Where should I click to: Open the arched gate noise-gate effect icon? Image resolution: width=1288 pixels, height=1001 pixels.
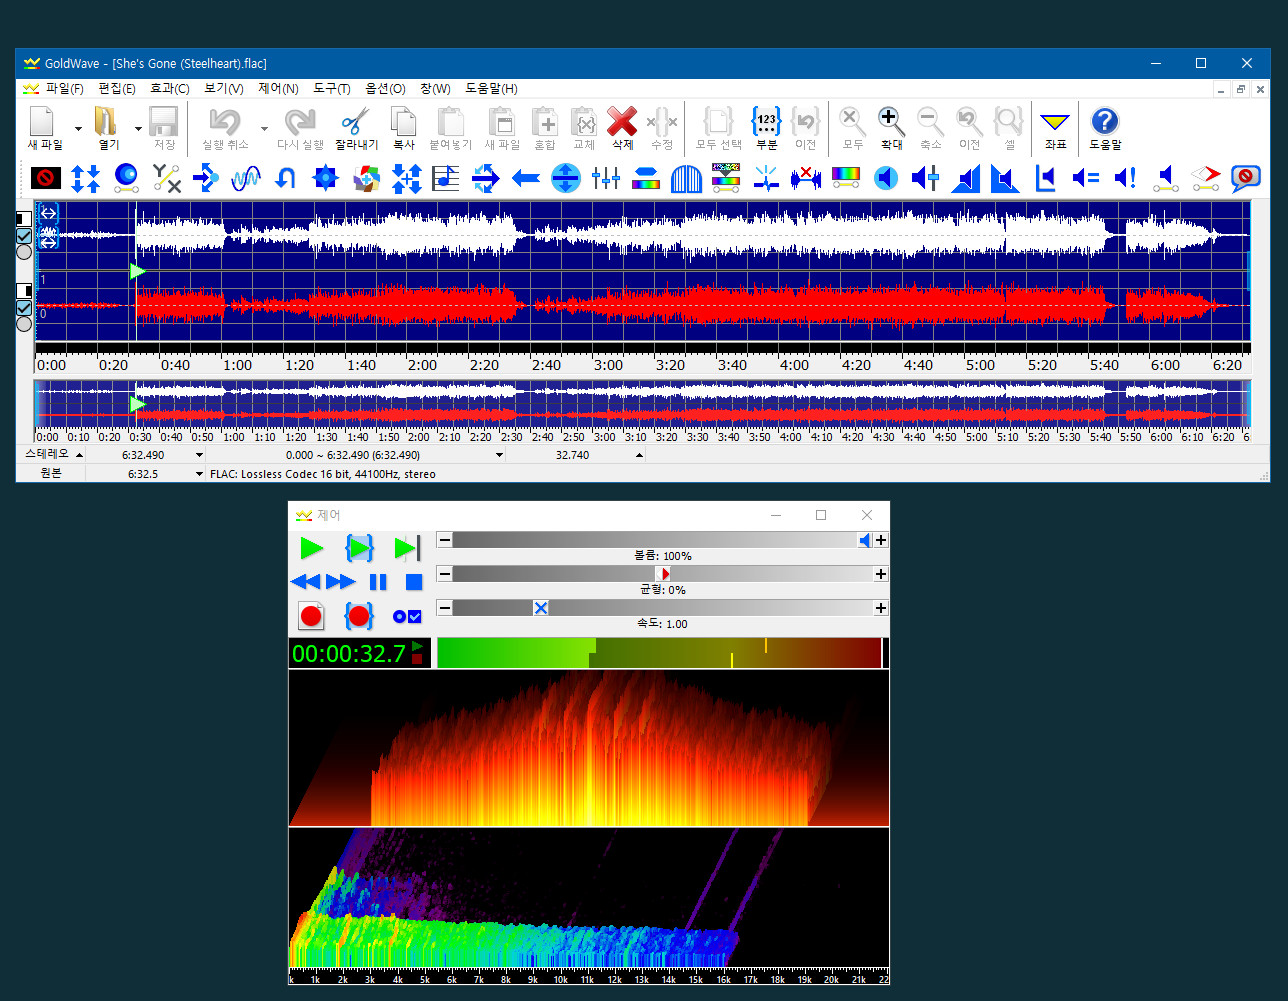click(686, 179)
